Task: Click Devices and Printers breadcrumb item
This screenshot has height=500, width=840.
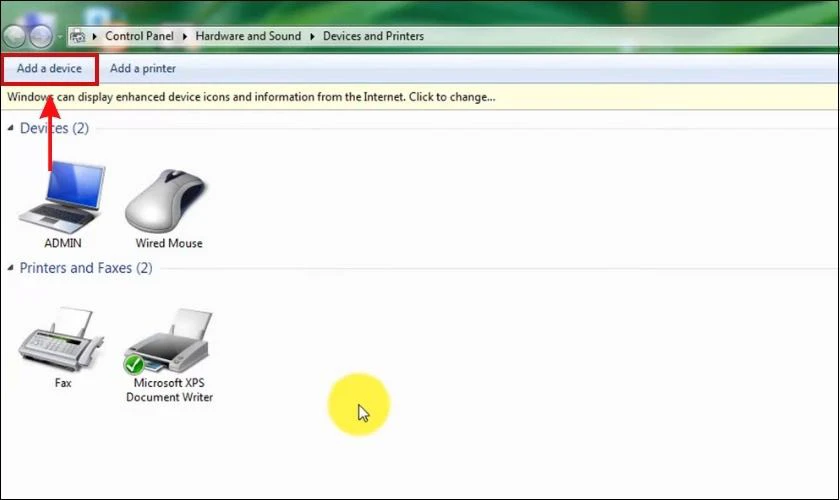Action: tap(373, 36)
